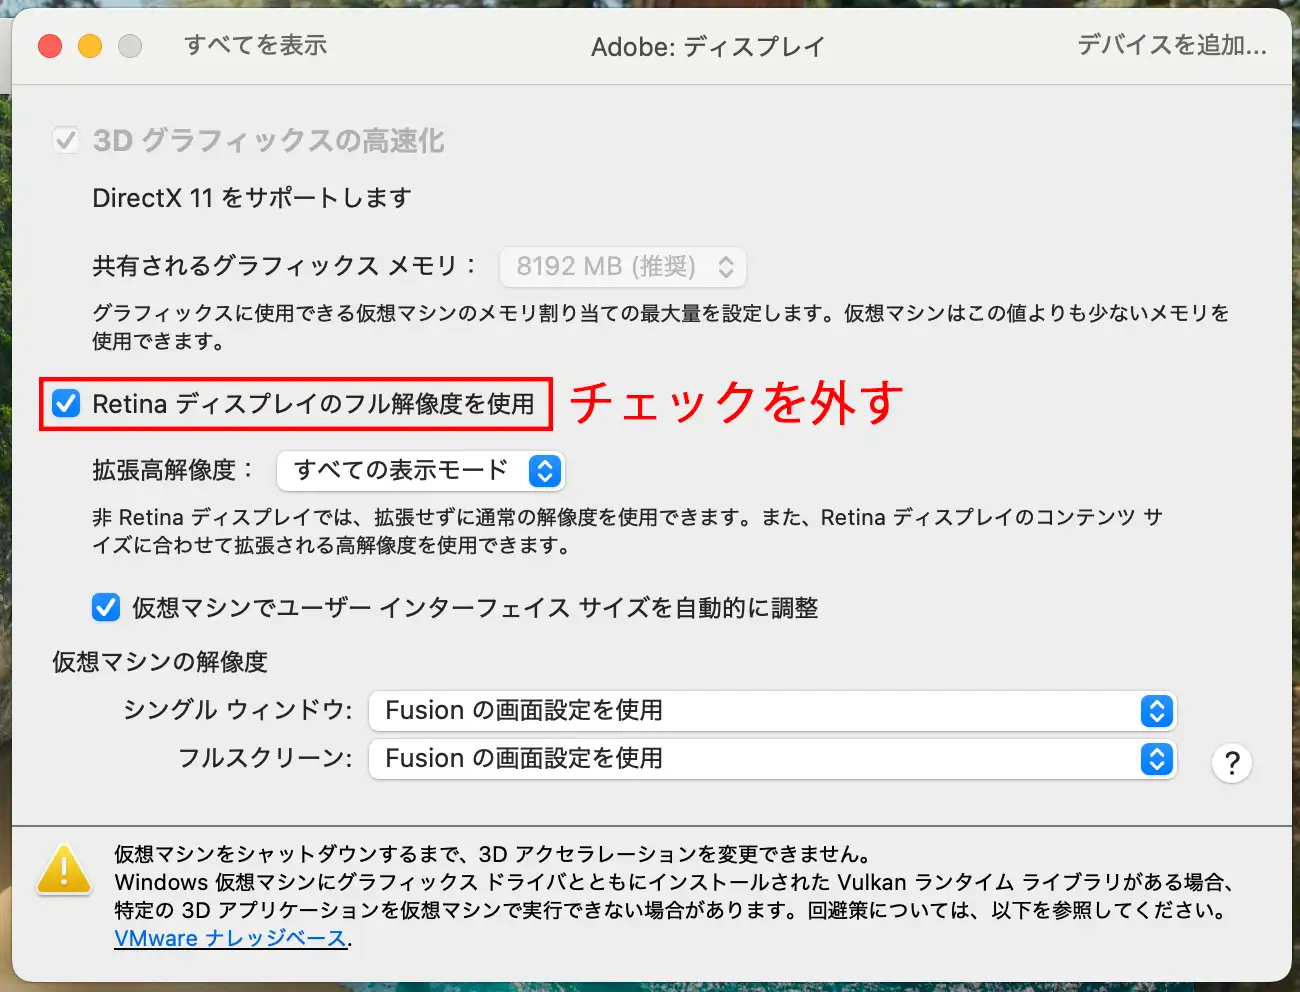Click すべてを表示 in the toolbar

[256, 46]
